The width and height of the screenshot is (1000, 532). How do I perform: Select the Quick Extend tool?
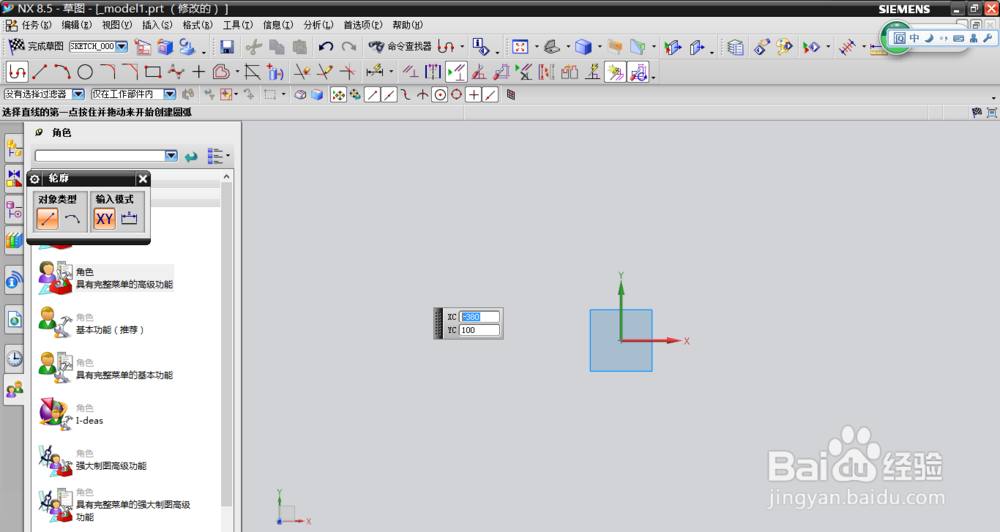325,72
